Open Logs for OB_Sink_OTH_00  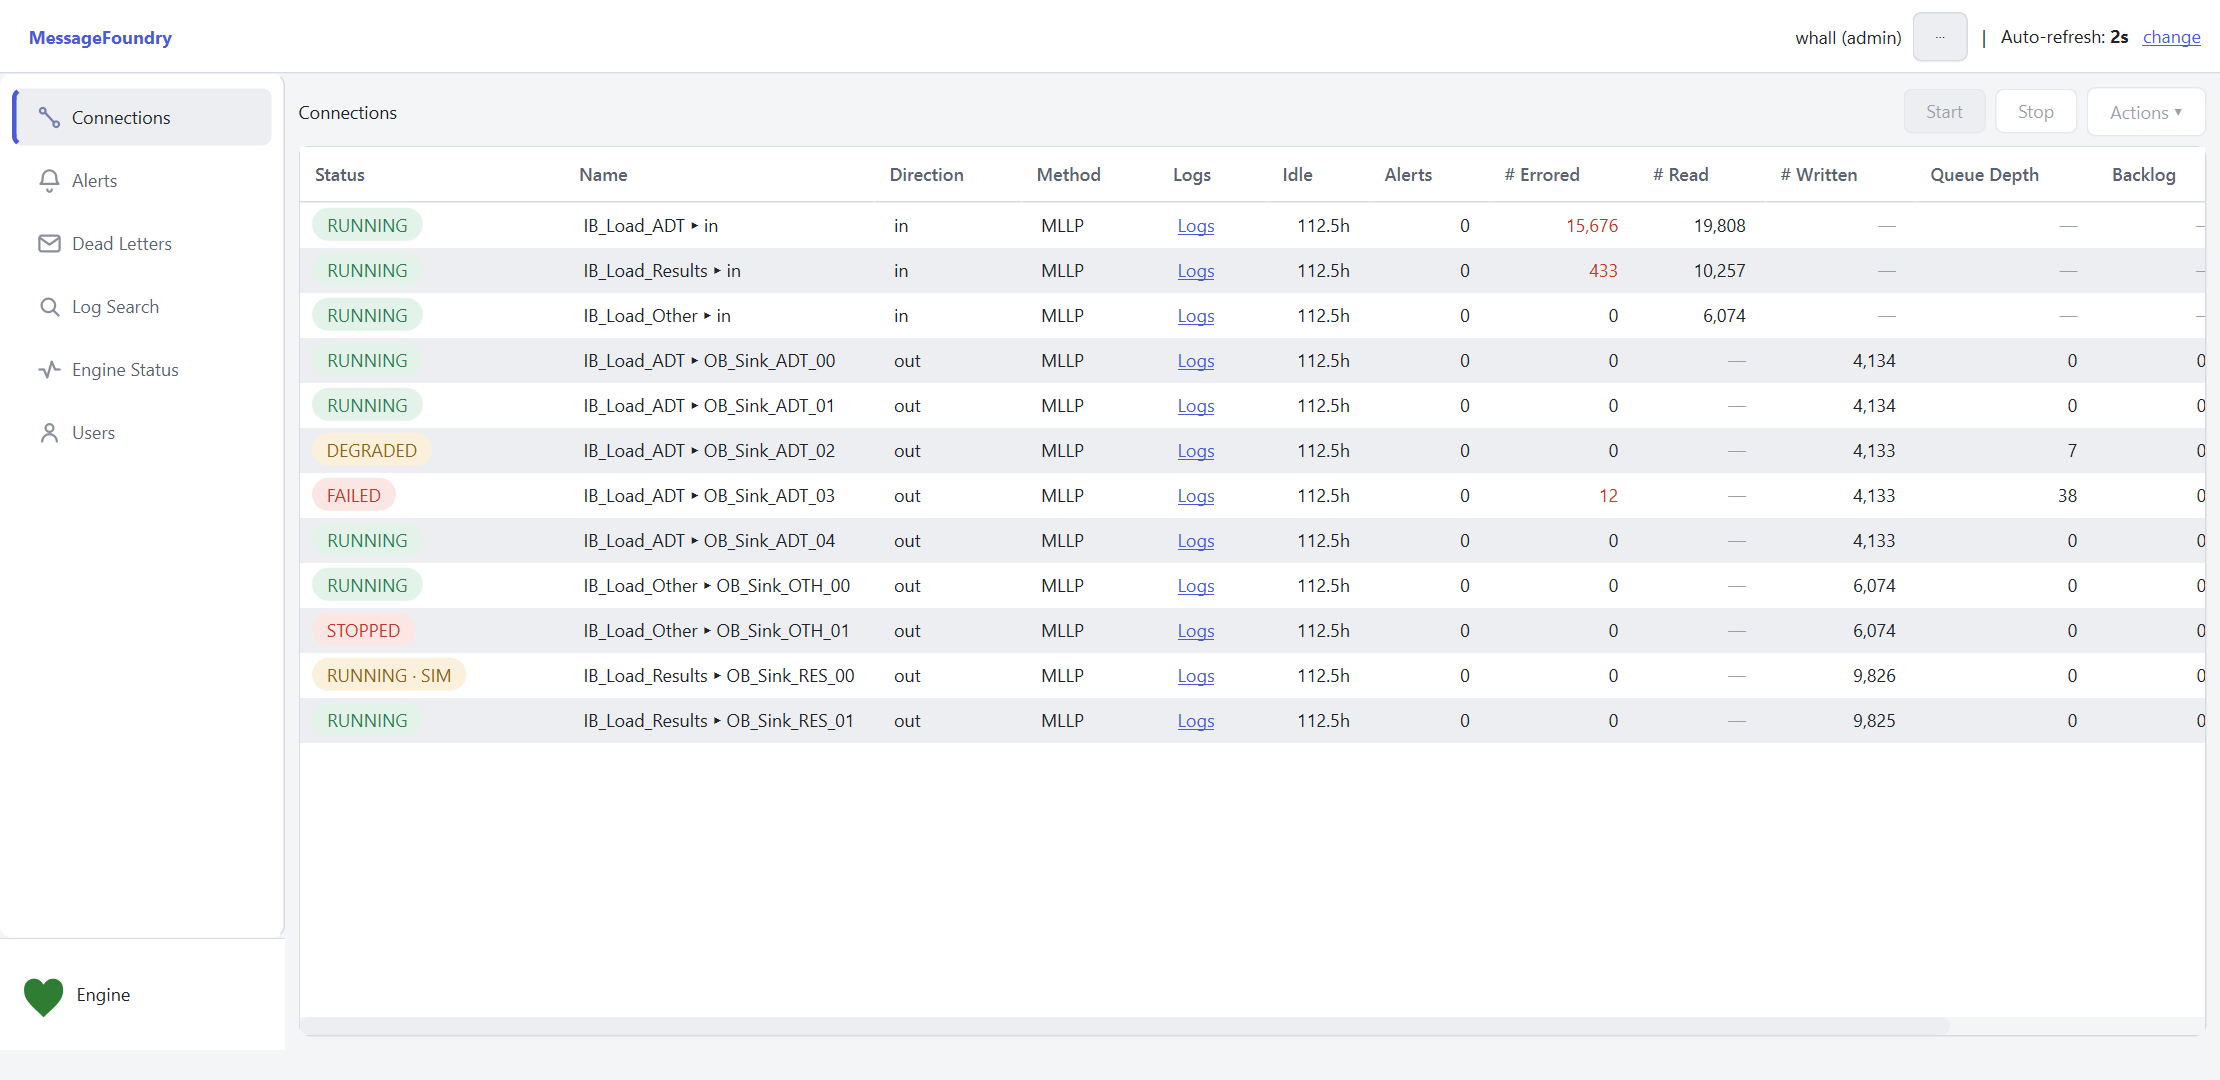click(x=1195, y=586)
